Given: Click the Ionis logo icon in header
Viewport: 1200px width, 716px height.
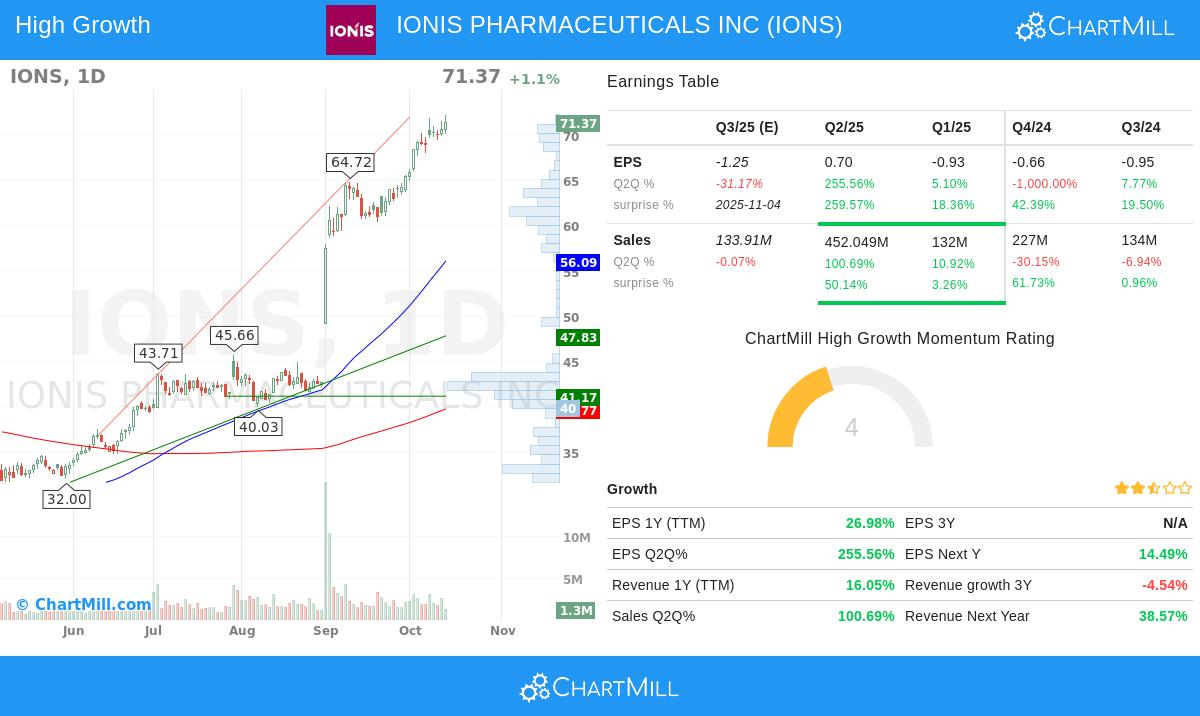Looking at the screenshot, I should pos(351,30).
